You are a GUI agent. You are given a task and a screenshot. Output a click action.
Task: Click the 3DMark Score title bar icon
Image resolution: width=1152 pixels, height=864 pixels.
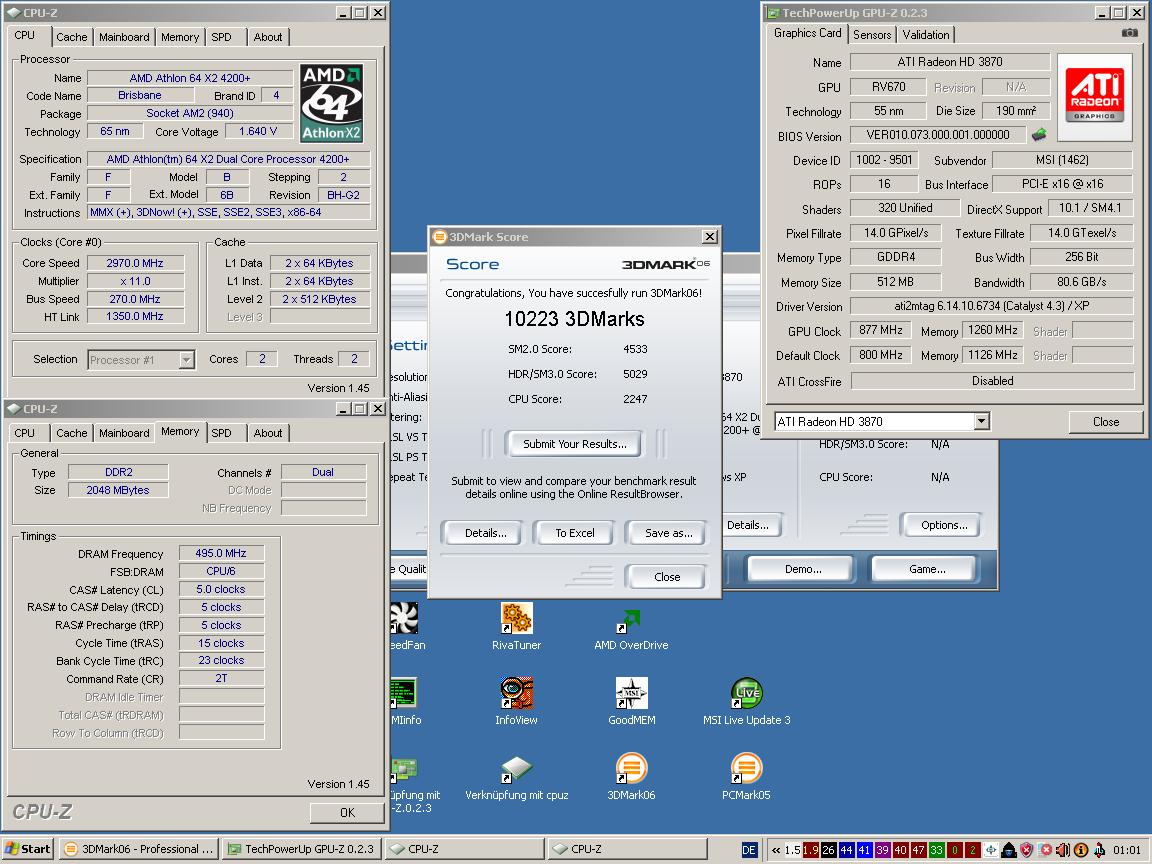(439, 237)
